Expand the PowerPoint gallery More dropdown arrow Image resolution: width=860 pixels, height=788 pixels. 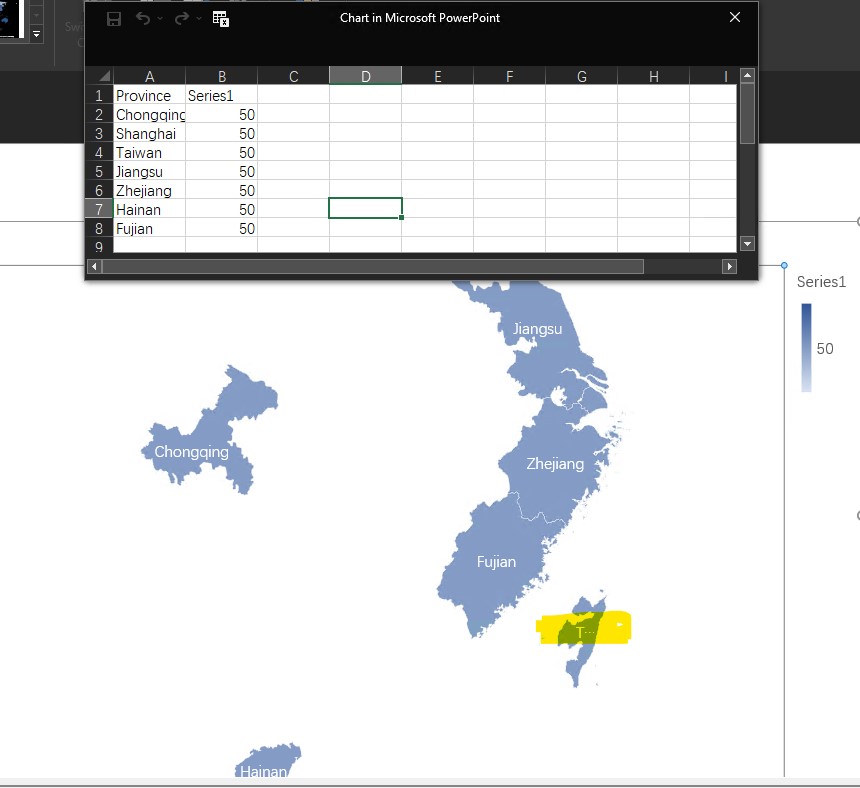[36, 34]
